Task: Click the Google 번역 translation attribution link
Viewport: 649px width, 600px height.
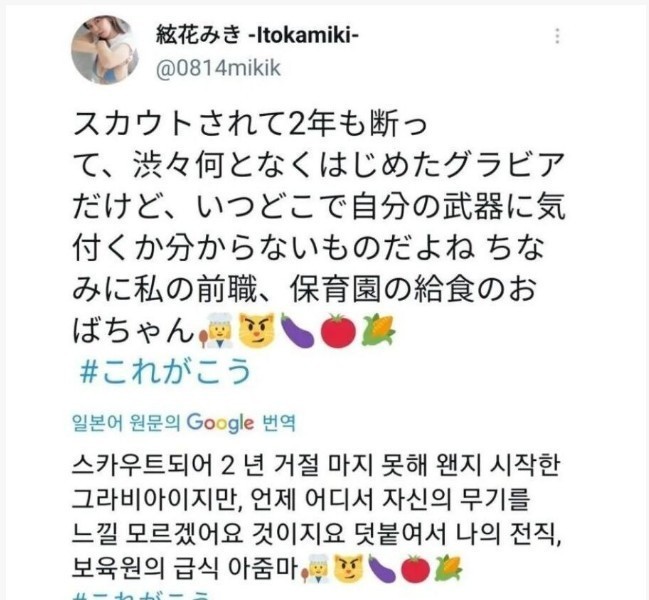Action: (x=184, y=422)
